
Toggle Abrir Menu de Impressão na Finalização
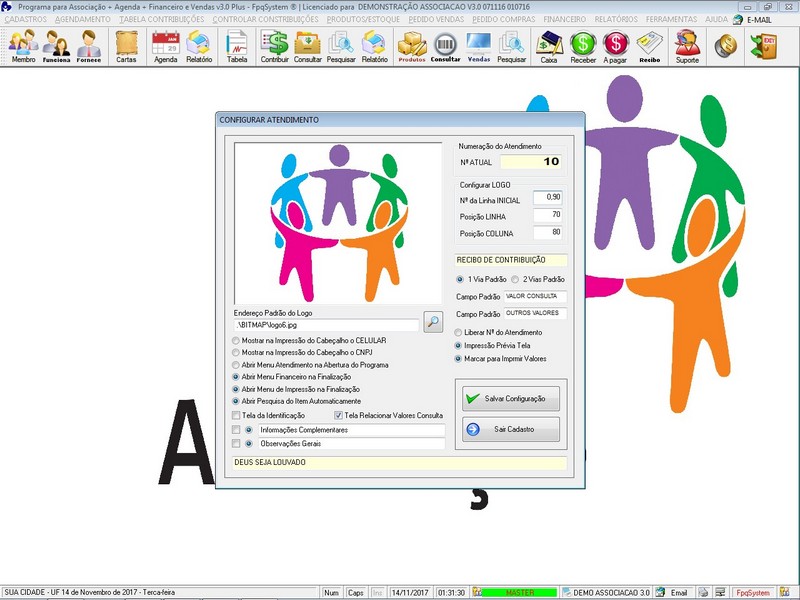(x=236, y=389)
